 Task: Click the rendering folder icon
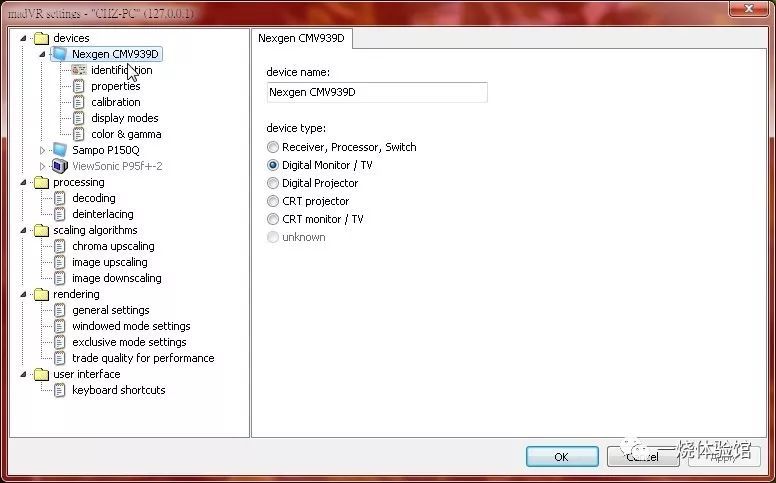click(x=42, y=294)
